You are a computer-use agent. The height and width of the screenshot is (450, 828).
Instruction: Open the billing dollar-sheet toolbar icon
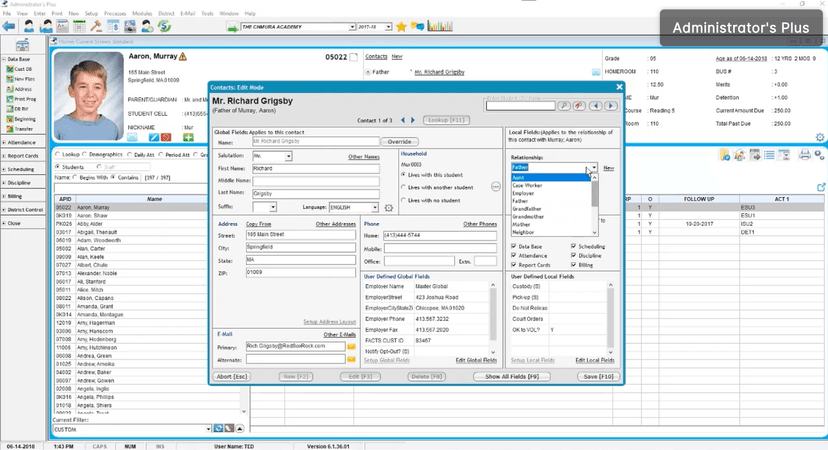(113, 26)
